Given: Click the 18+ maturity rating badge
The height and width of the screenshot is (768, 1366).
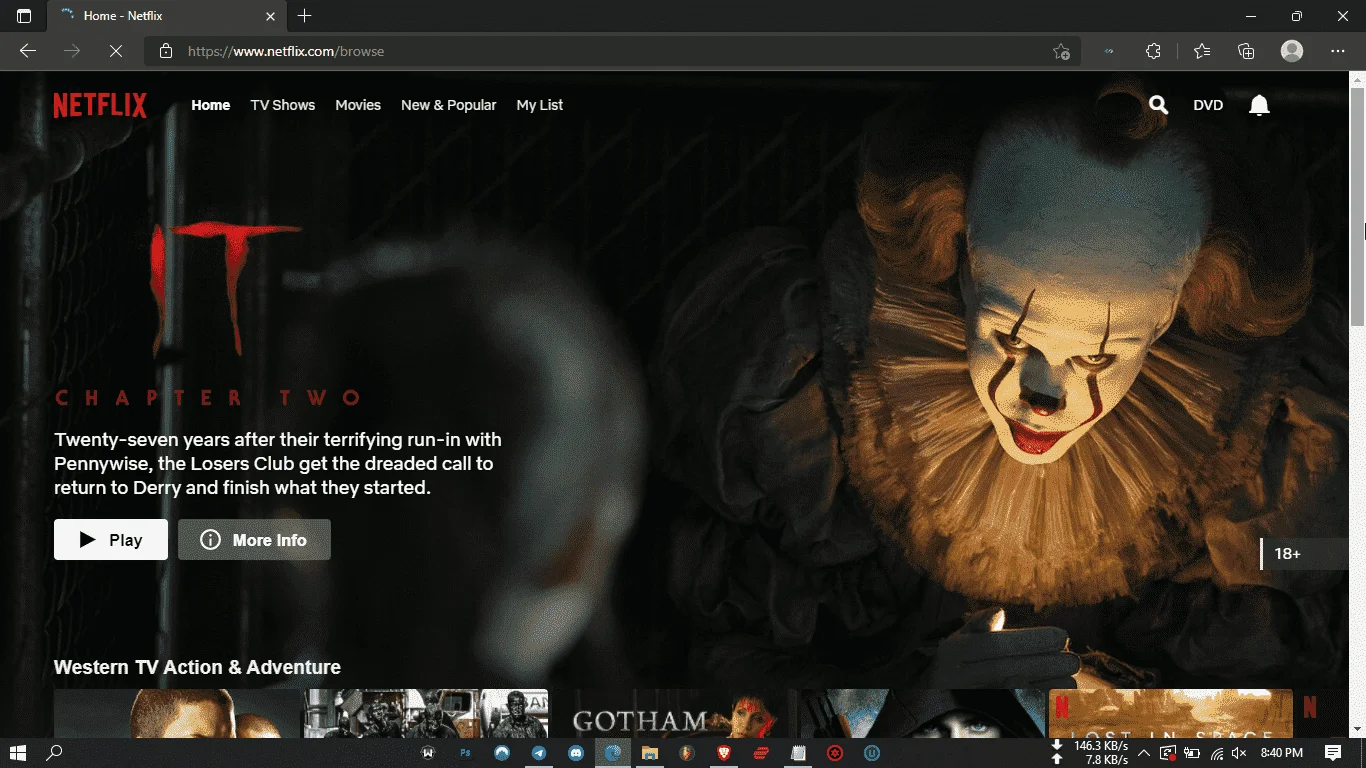Looking at the screenshot, I should click(1306, 554).
